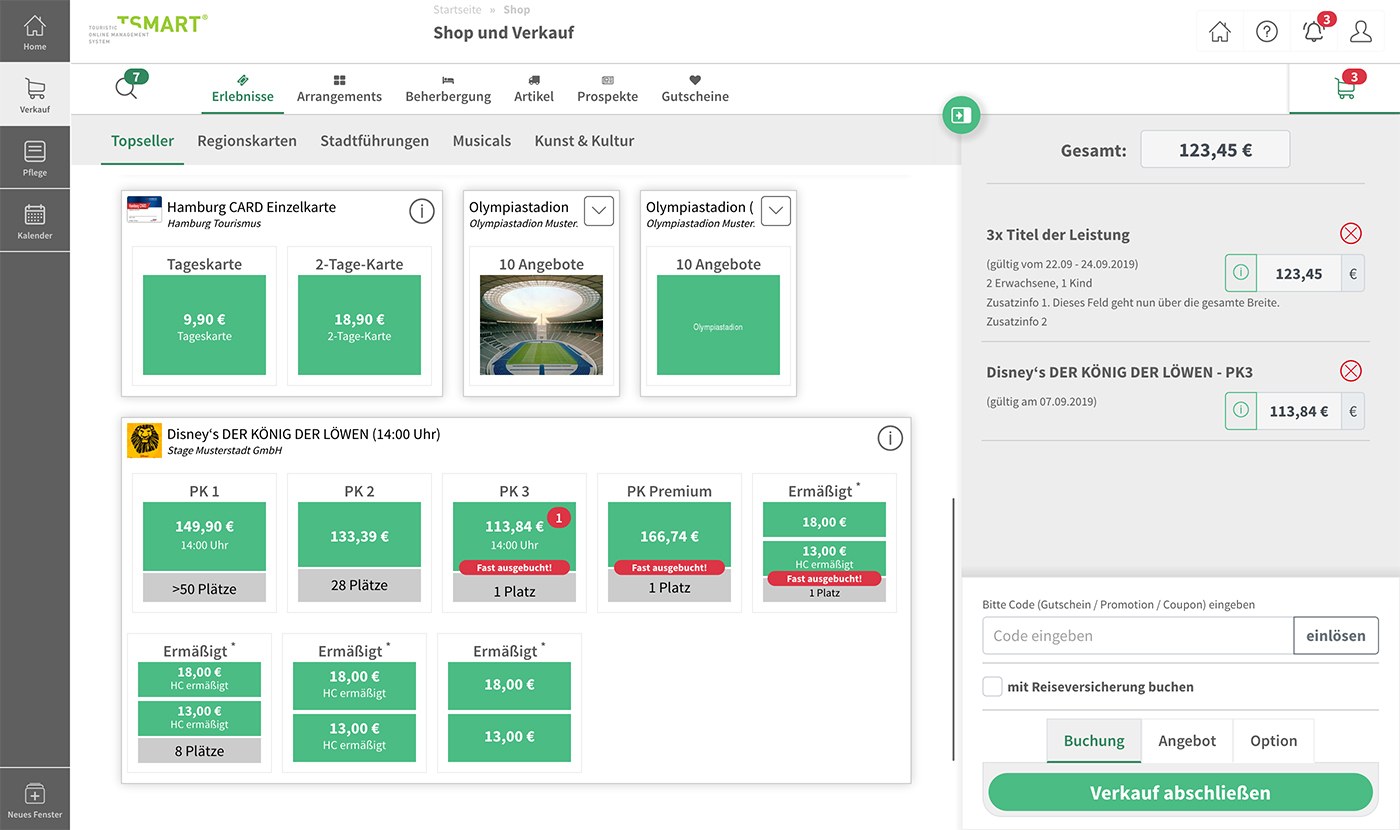Open the notifications bell icon
The height and width of the screenshot is (830, 1400).
tap(1314, 32)
